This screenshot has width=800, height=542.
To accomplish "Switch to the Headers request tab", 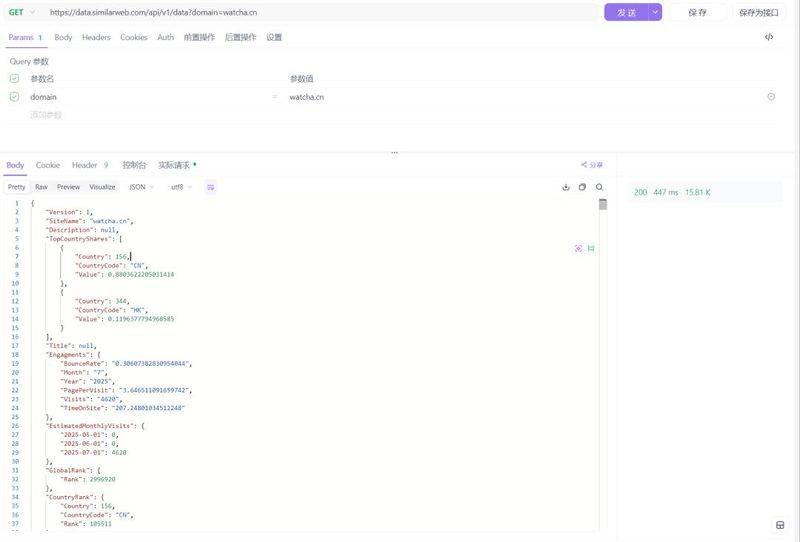I will (x=96, y=37).
